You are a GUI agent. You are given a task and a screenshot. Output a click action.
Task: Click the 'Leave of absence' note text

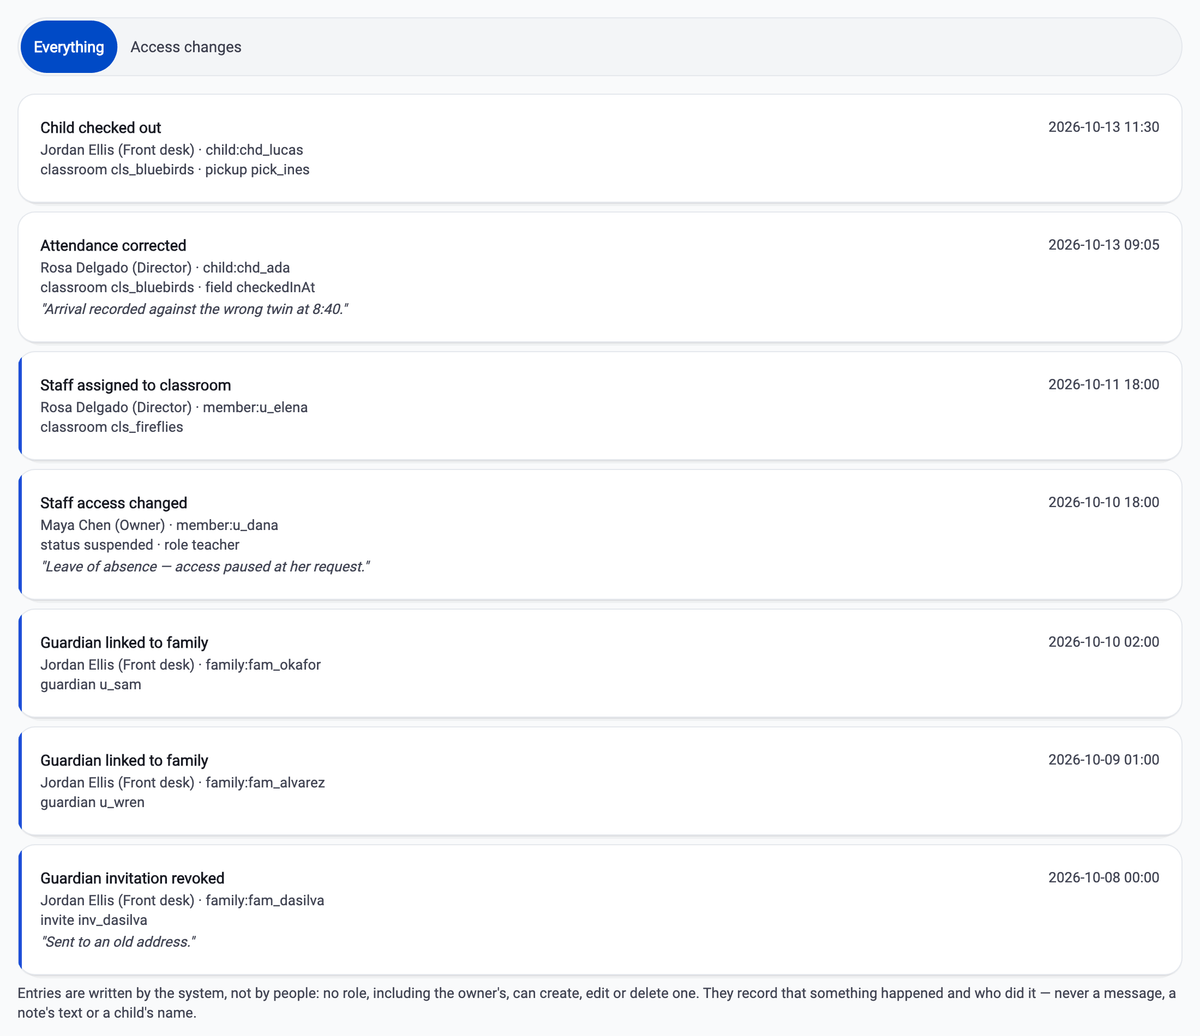tap(205, 567)
